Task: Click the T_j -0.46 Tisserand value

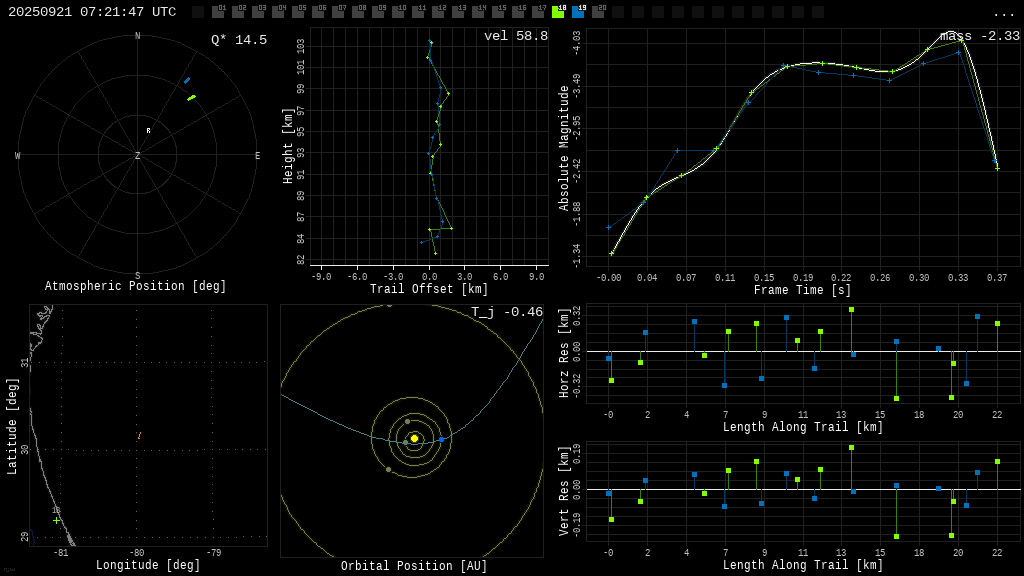Action: [x=507, y=312]
